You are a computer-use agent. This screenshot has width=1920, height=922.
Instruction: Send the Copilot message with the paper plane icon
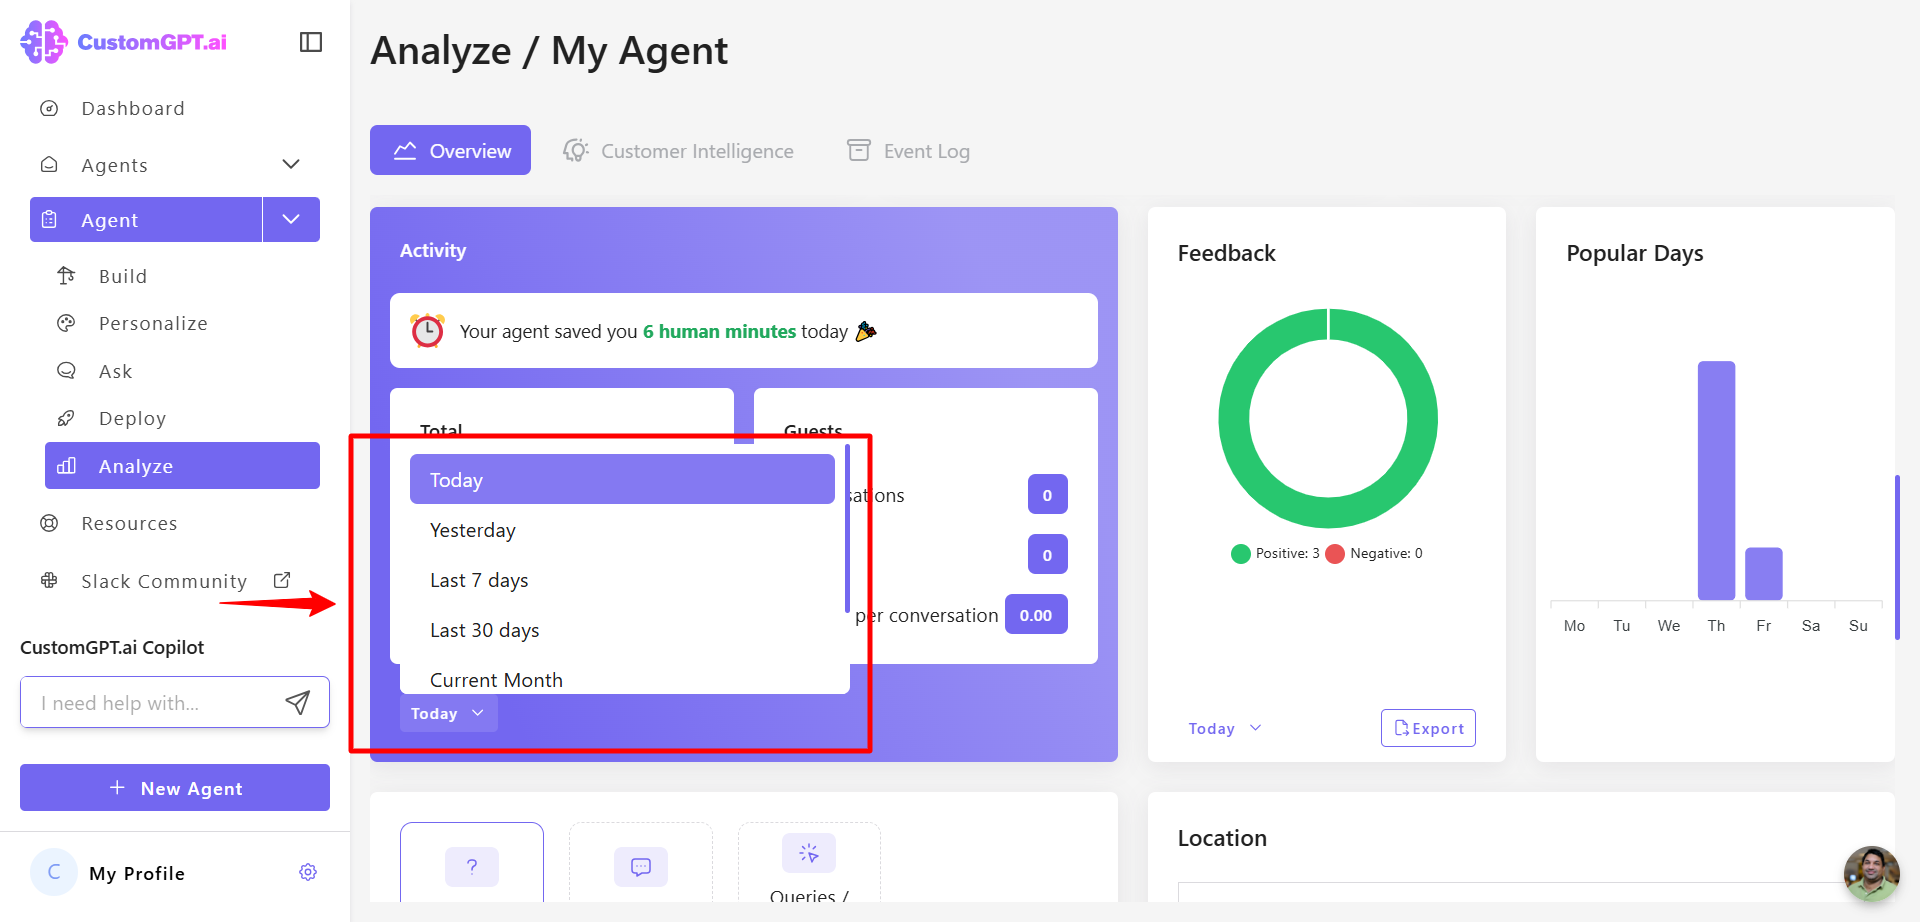[297, 702]
